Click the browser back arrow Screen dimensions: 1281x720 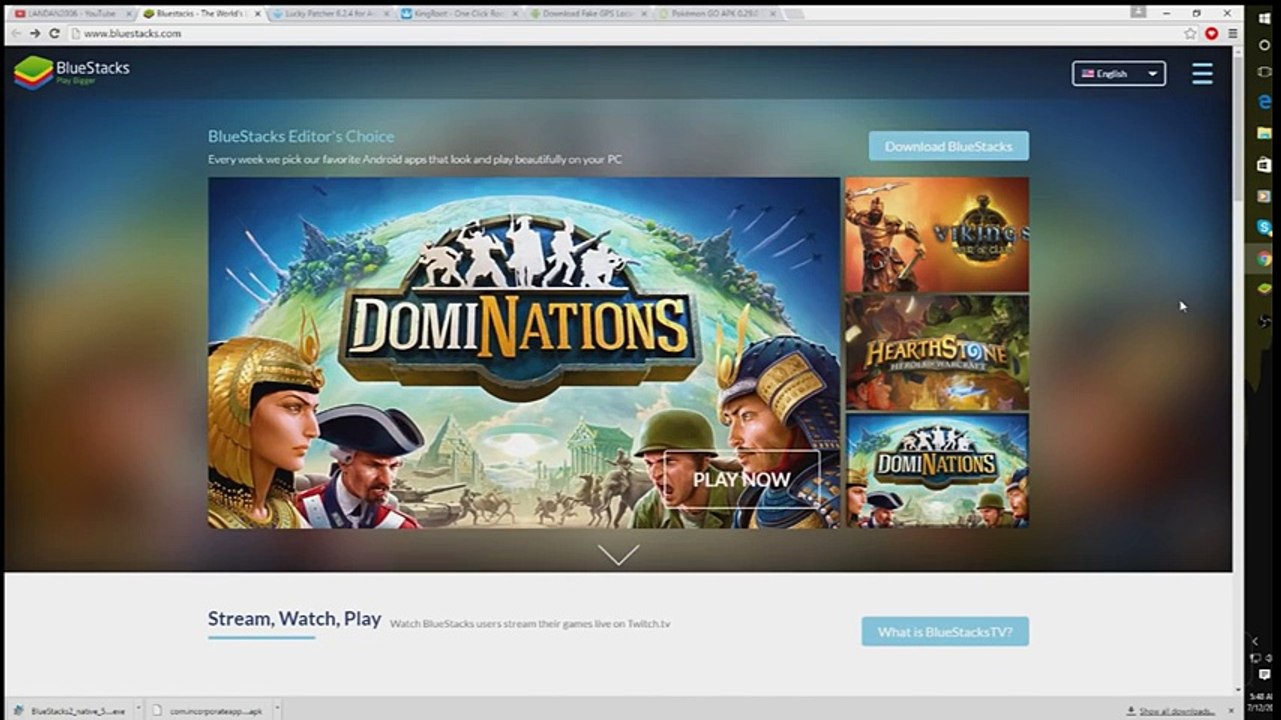pos(16,33)
